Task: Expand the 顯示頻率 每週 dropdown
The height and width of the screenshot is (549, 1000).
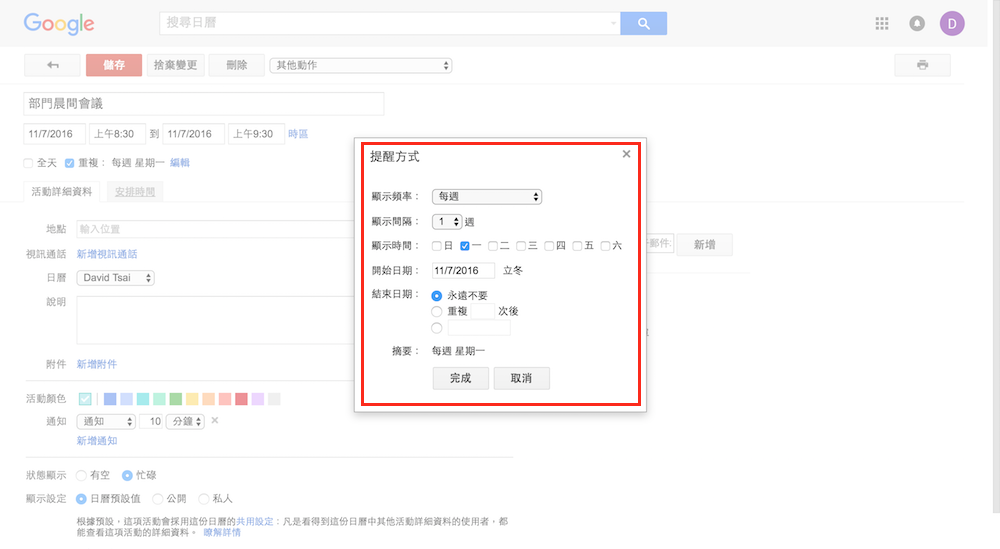Action: point(486,196)
